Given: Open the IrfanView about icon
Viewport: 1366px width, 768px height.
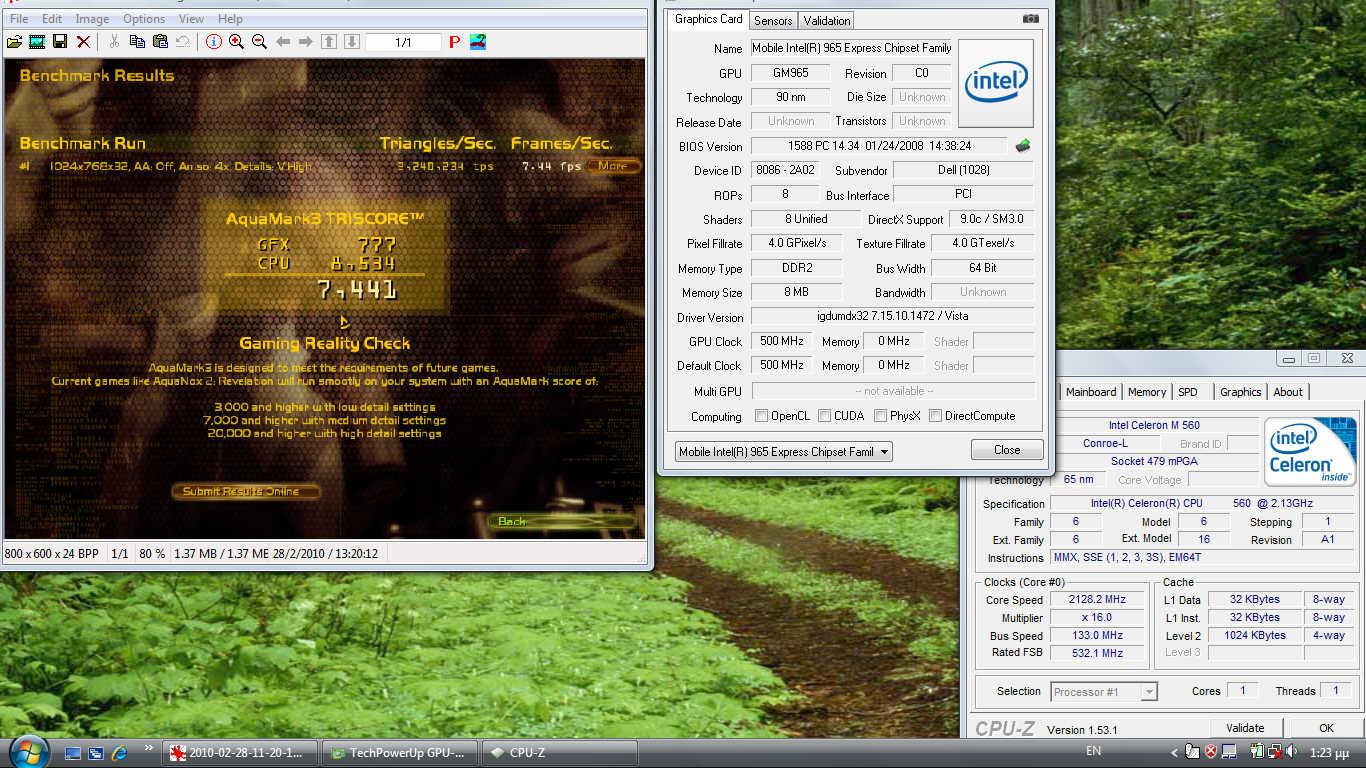Looking at the screenshot, I should 478,42.
